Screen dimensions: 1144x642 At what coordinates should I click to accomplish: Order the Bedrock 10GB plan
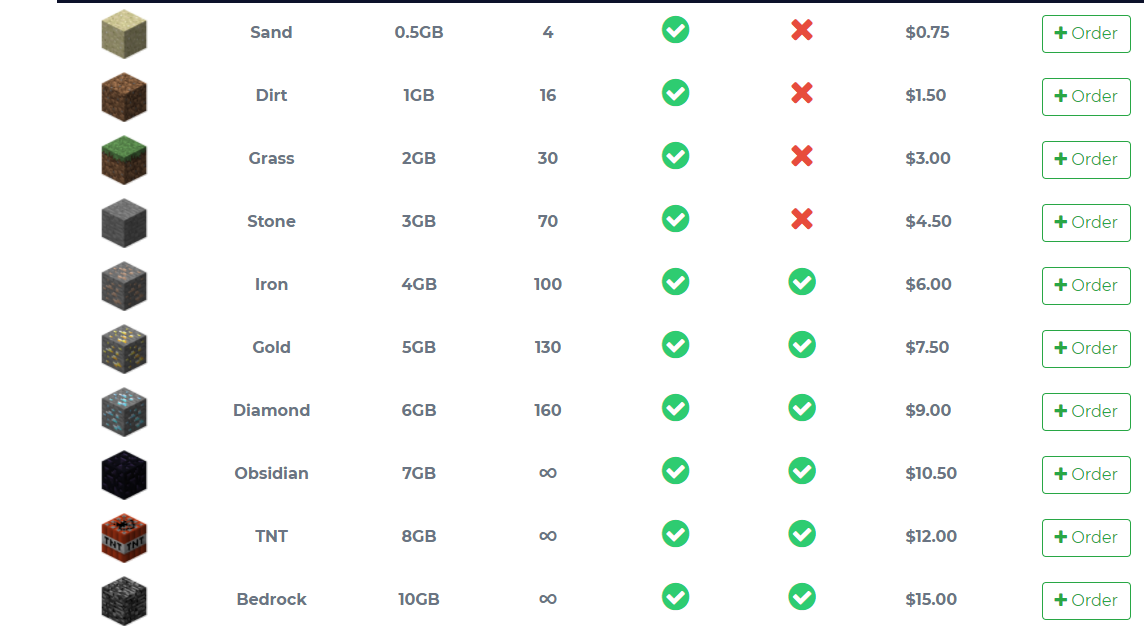(x=1086, y=600)
